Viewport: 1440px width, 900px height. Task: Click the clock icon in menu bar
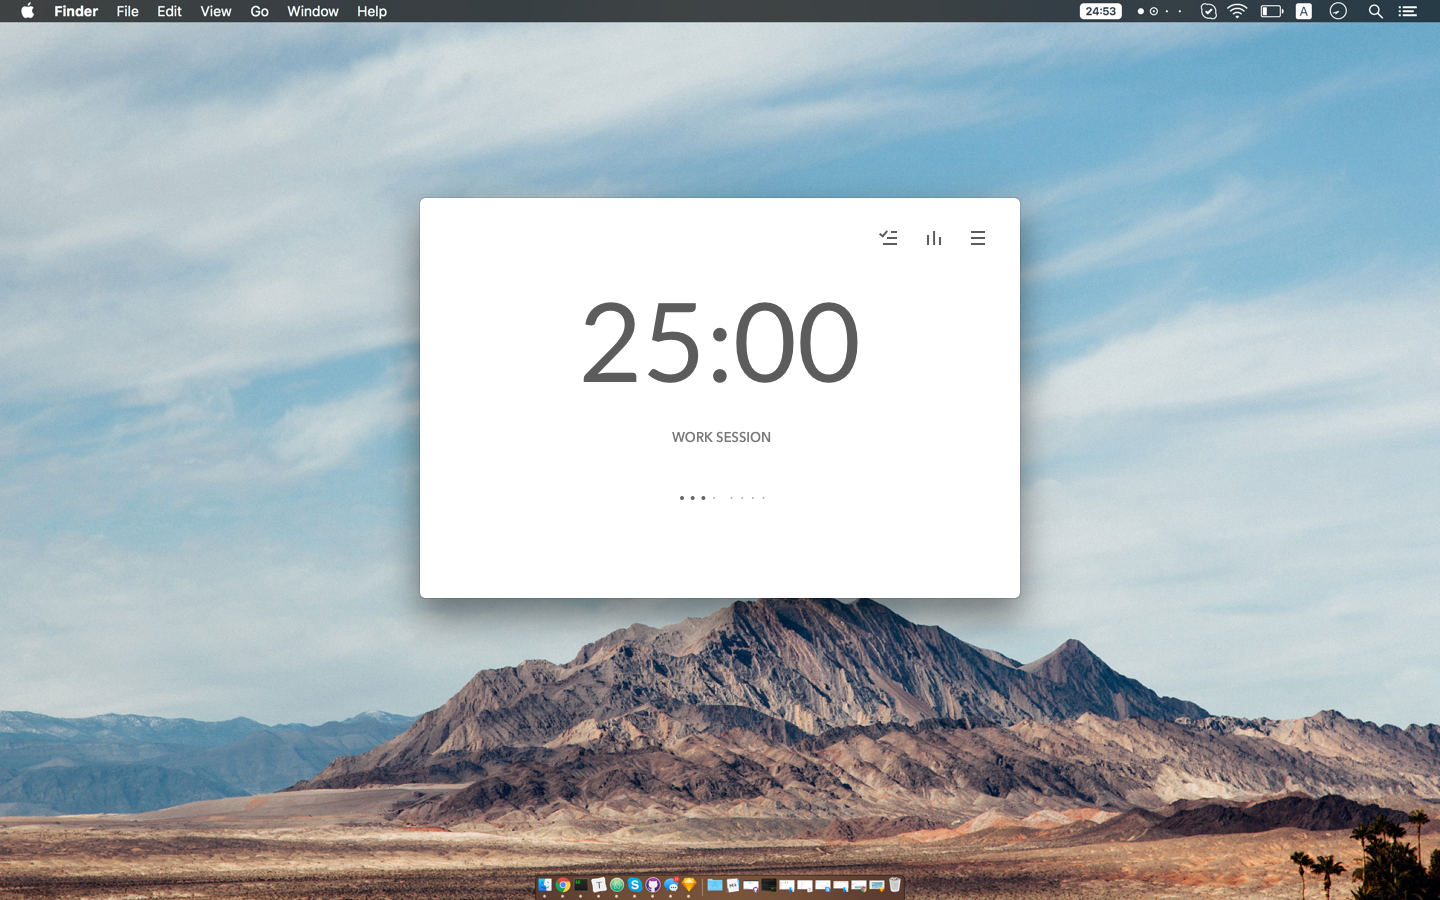(1338, 11)
